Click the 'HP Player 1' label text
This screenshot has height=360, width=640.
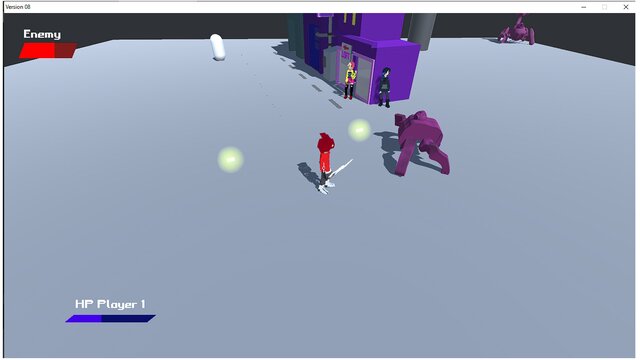(110, 304)
